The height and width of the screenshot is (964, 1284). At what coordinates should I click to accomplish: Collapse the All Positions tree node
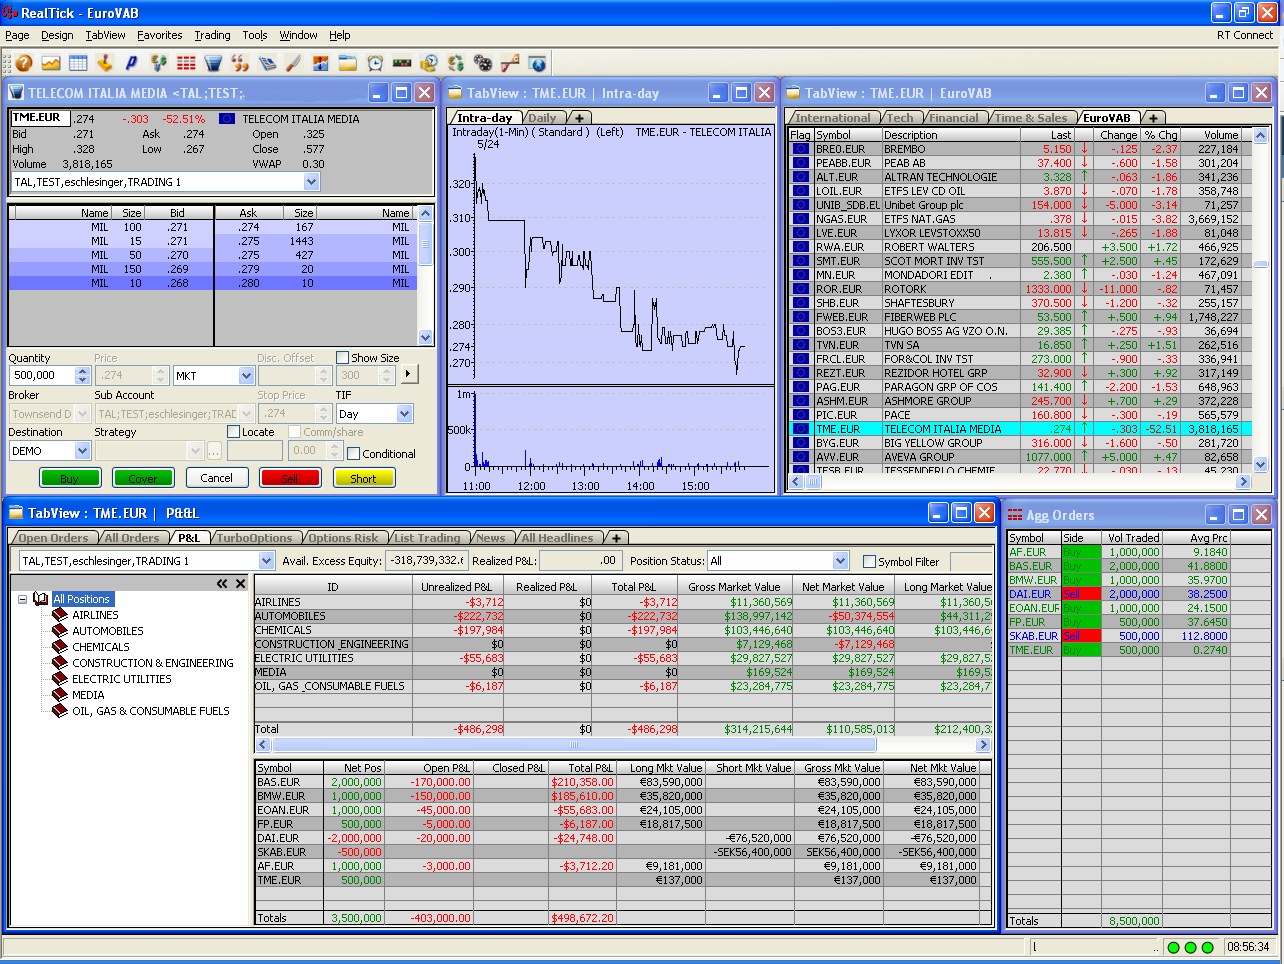tap(22, 599)
